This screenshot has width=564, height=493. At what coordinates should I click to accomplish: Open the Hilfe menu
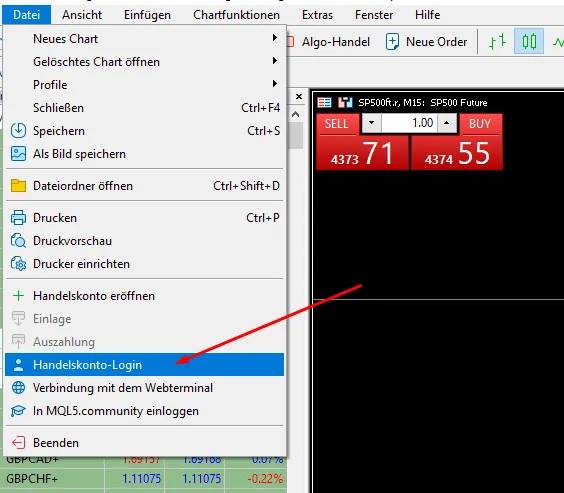click(427, 15)
